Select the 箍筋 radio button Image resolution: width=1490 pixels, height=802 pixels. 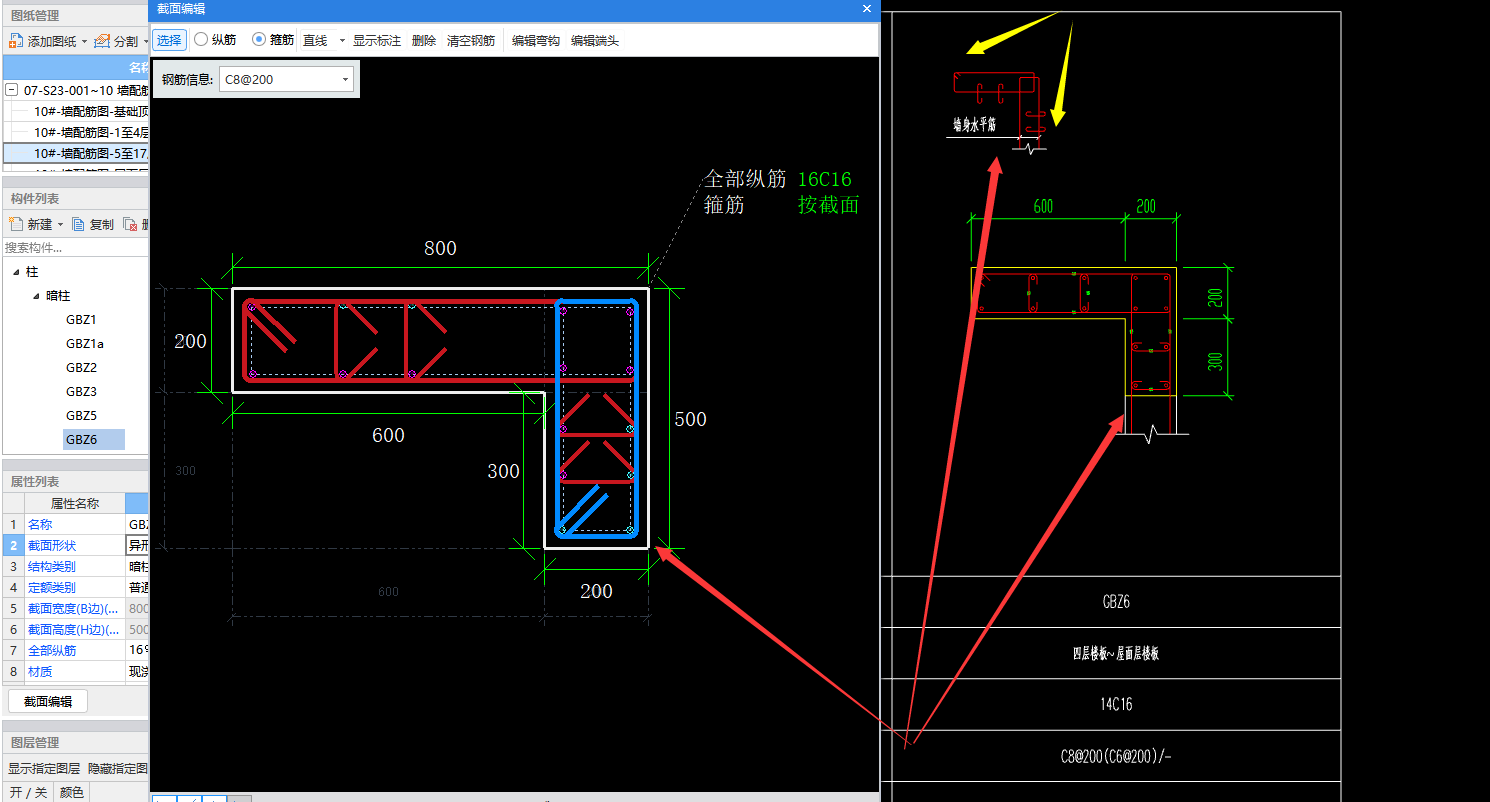tap(259, 40)
